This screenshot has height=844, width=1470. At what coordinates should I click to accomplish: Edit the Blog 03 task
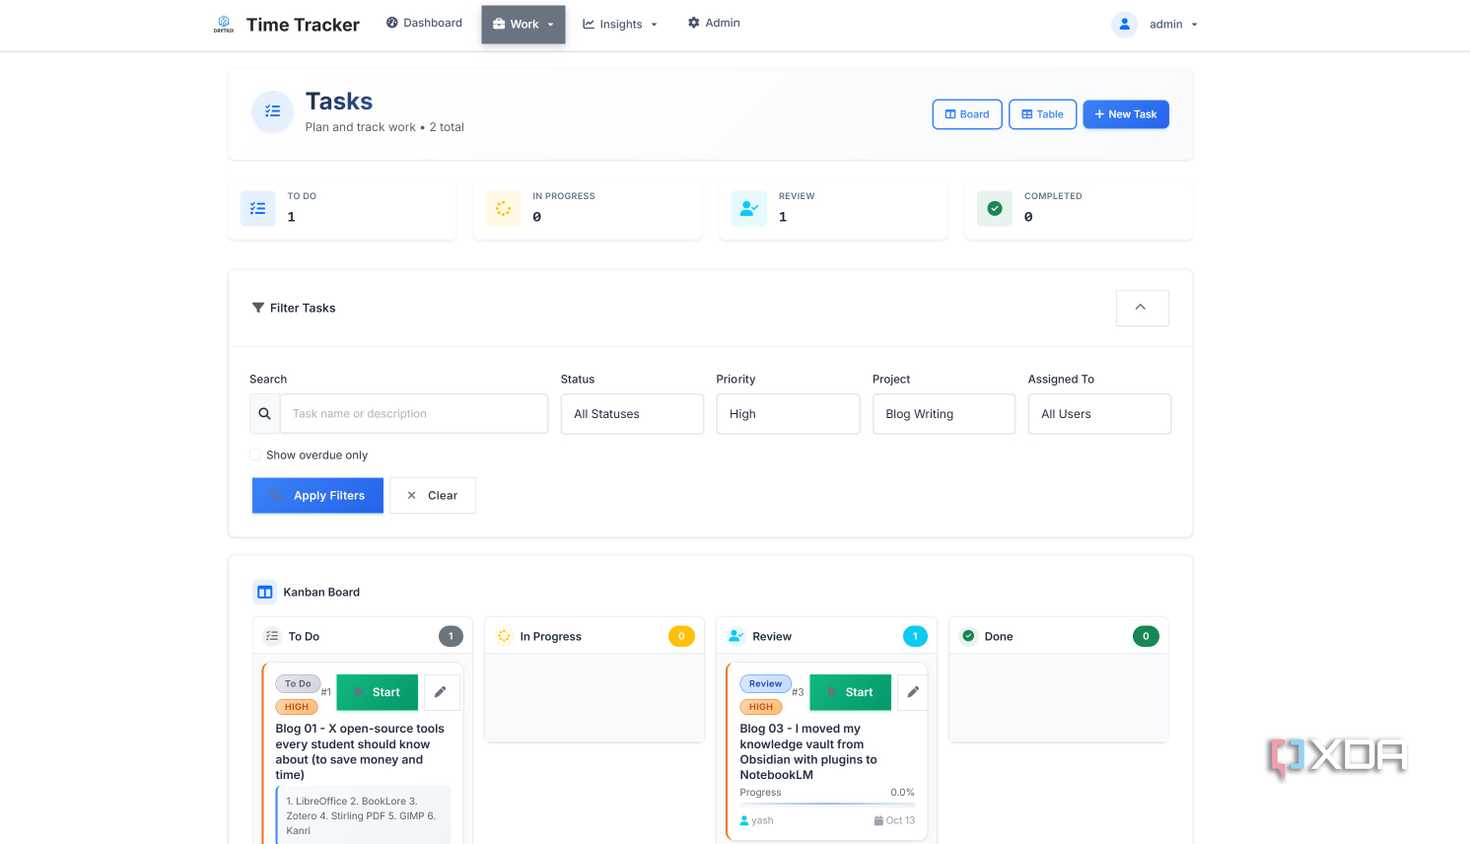tap(913, 692)
